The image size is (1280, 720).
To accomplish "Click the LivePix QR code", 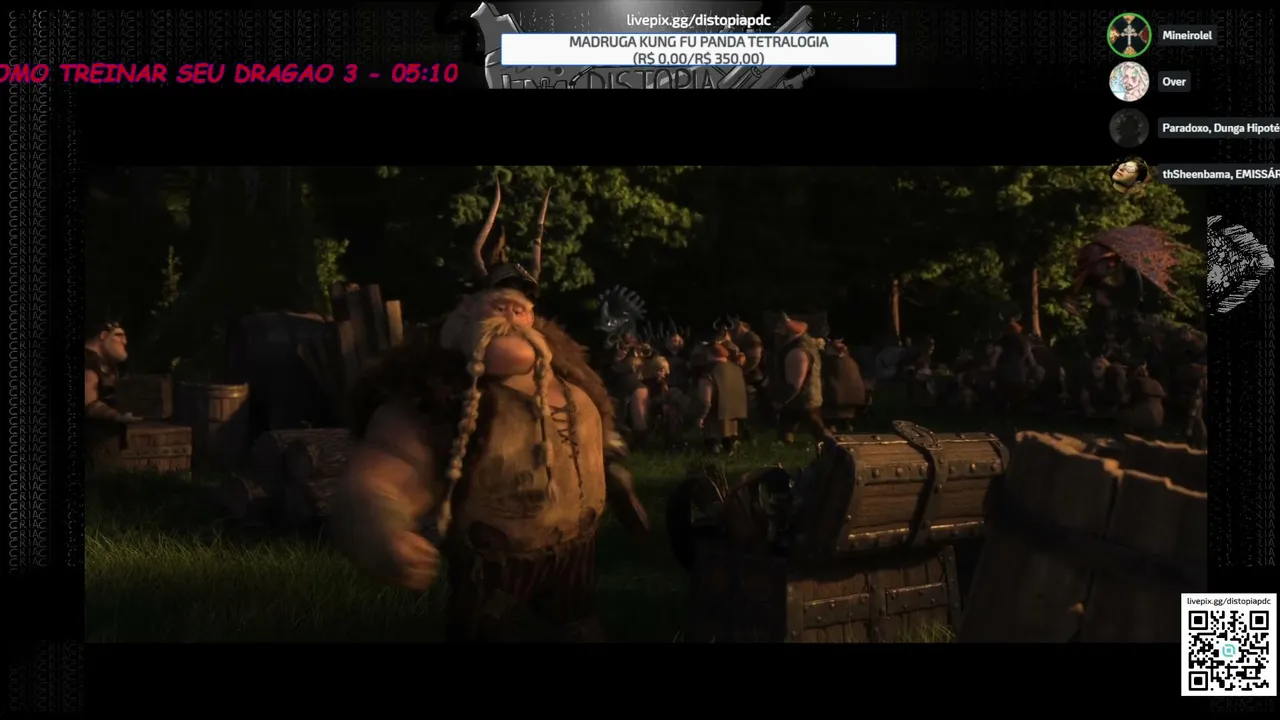I will (x=1228, y=650).
